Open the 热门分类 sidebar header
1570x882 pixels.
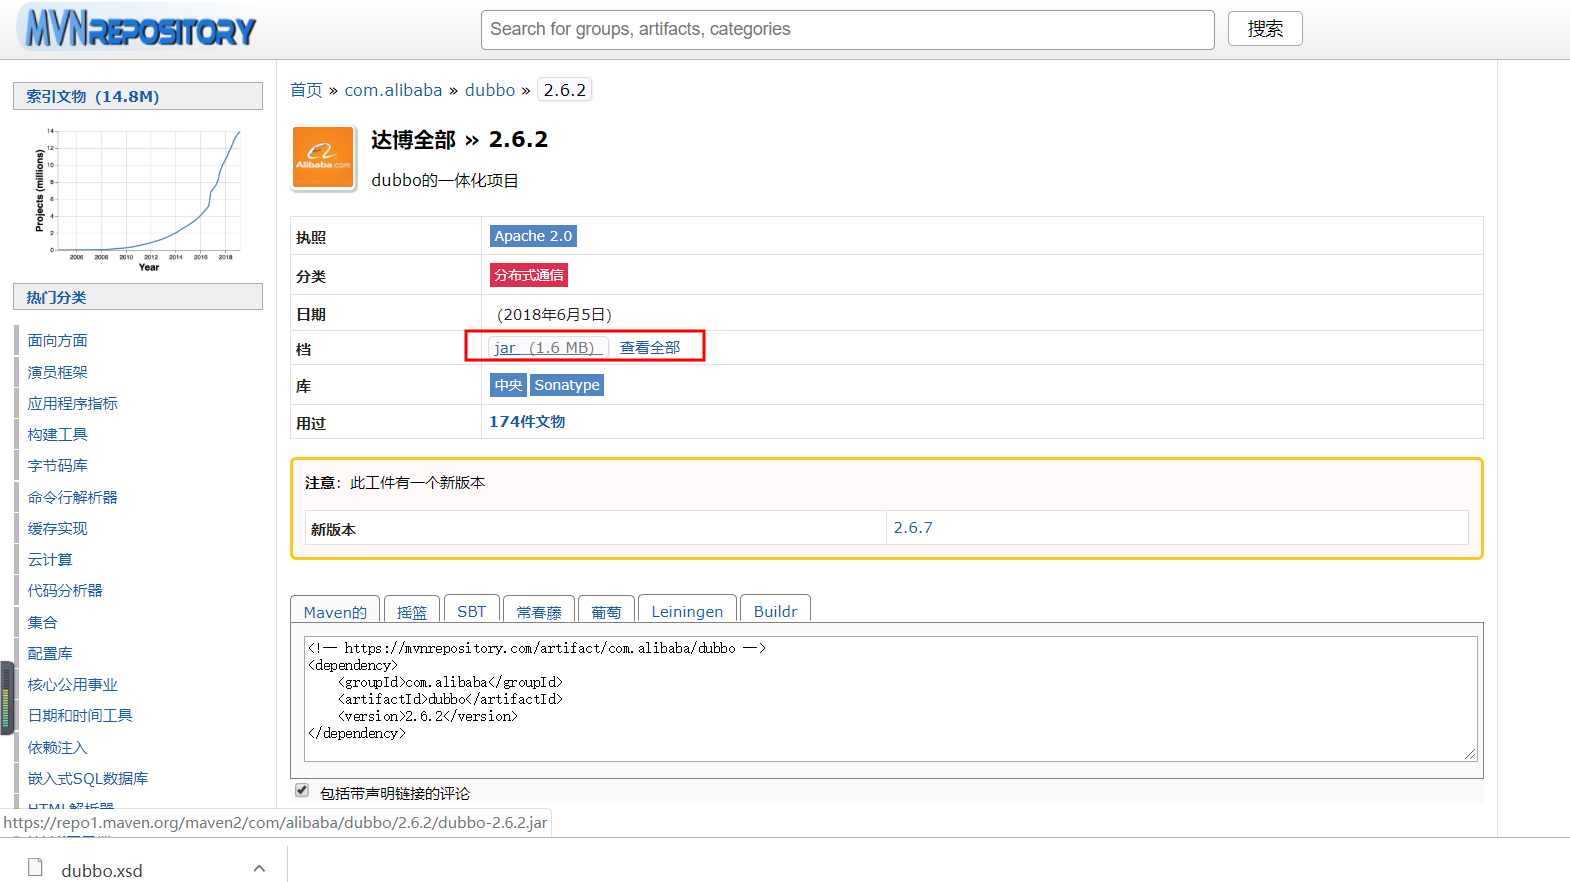coord(138,297)
